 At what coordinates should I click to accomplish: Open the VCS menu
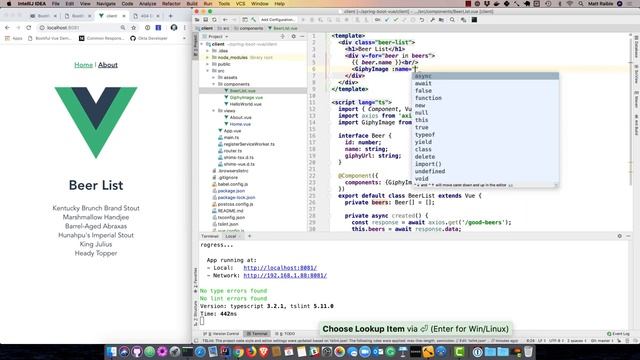(x=240, y=4)
